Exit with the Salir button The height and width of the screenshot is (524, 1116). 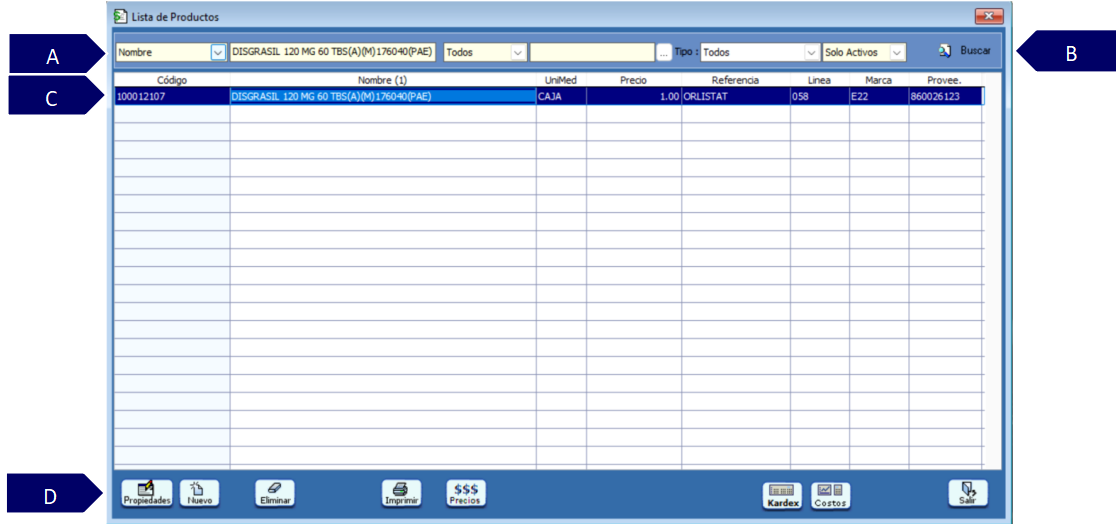[967, 493]
